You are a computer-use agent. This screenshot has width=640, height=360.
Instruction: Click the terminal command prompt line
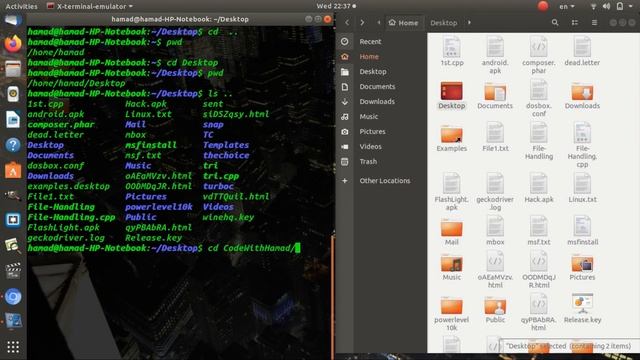(164, 248)
